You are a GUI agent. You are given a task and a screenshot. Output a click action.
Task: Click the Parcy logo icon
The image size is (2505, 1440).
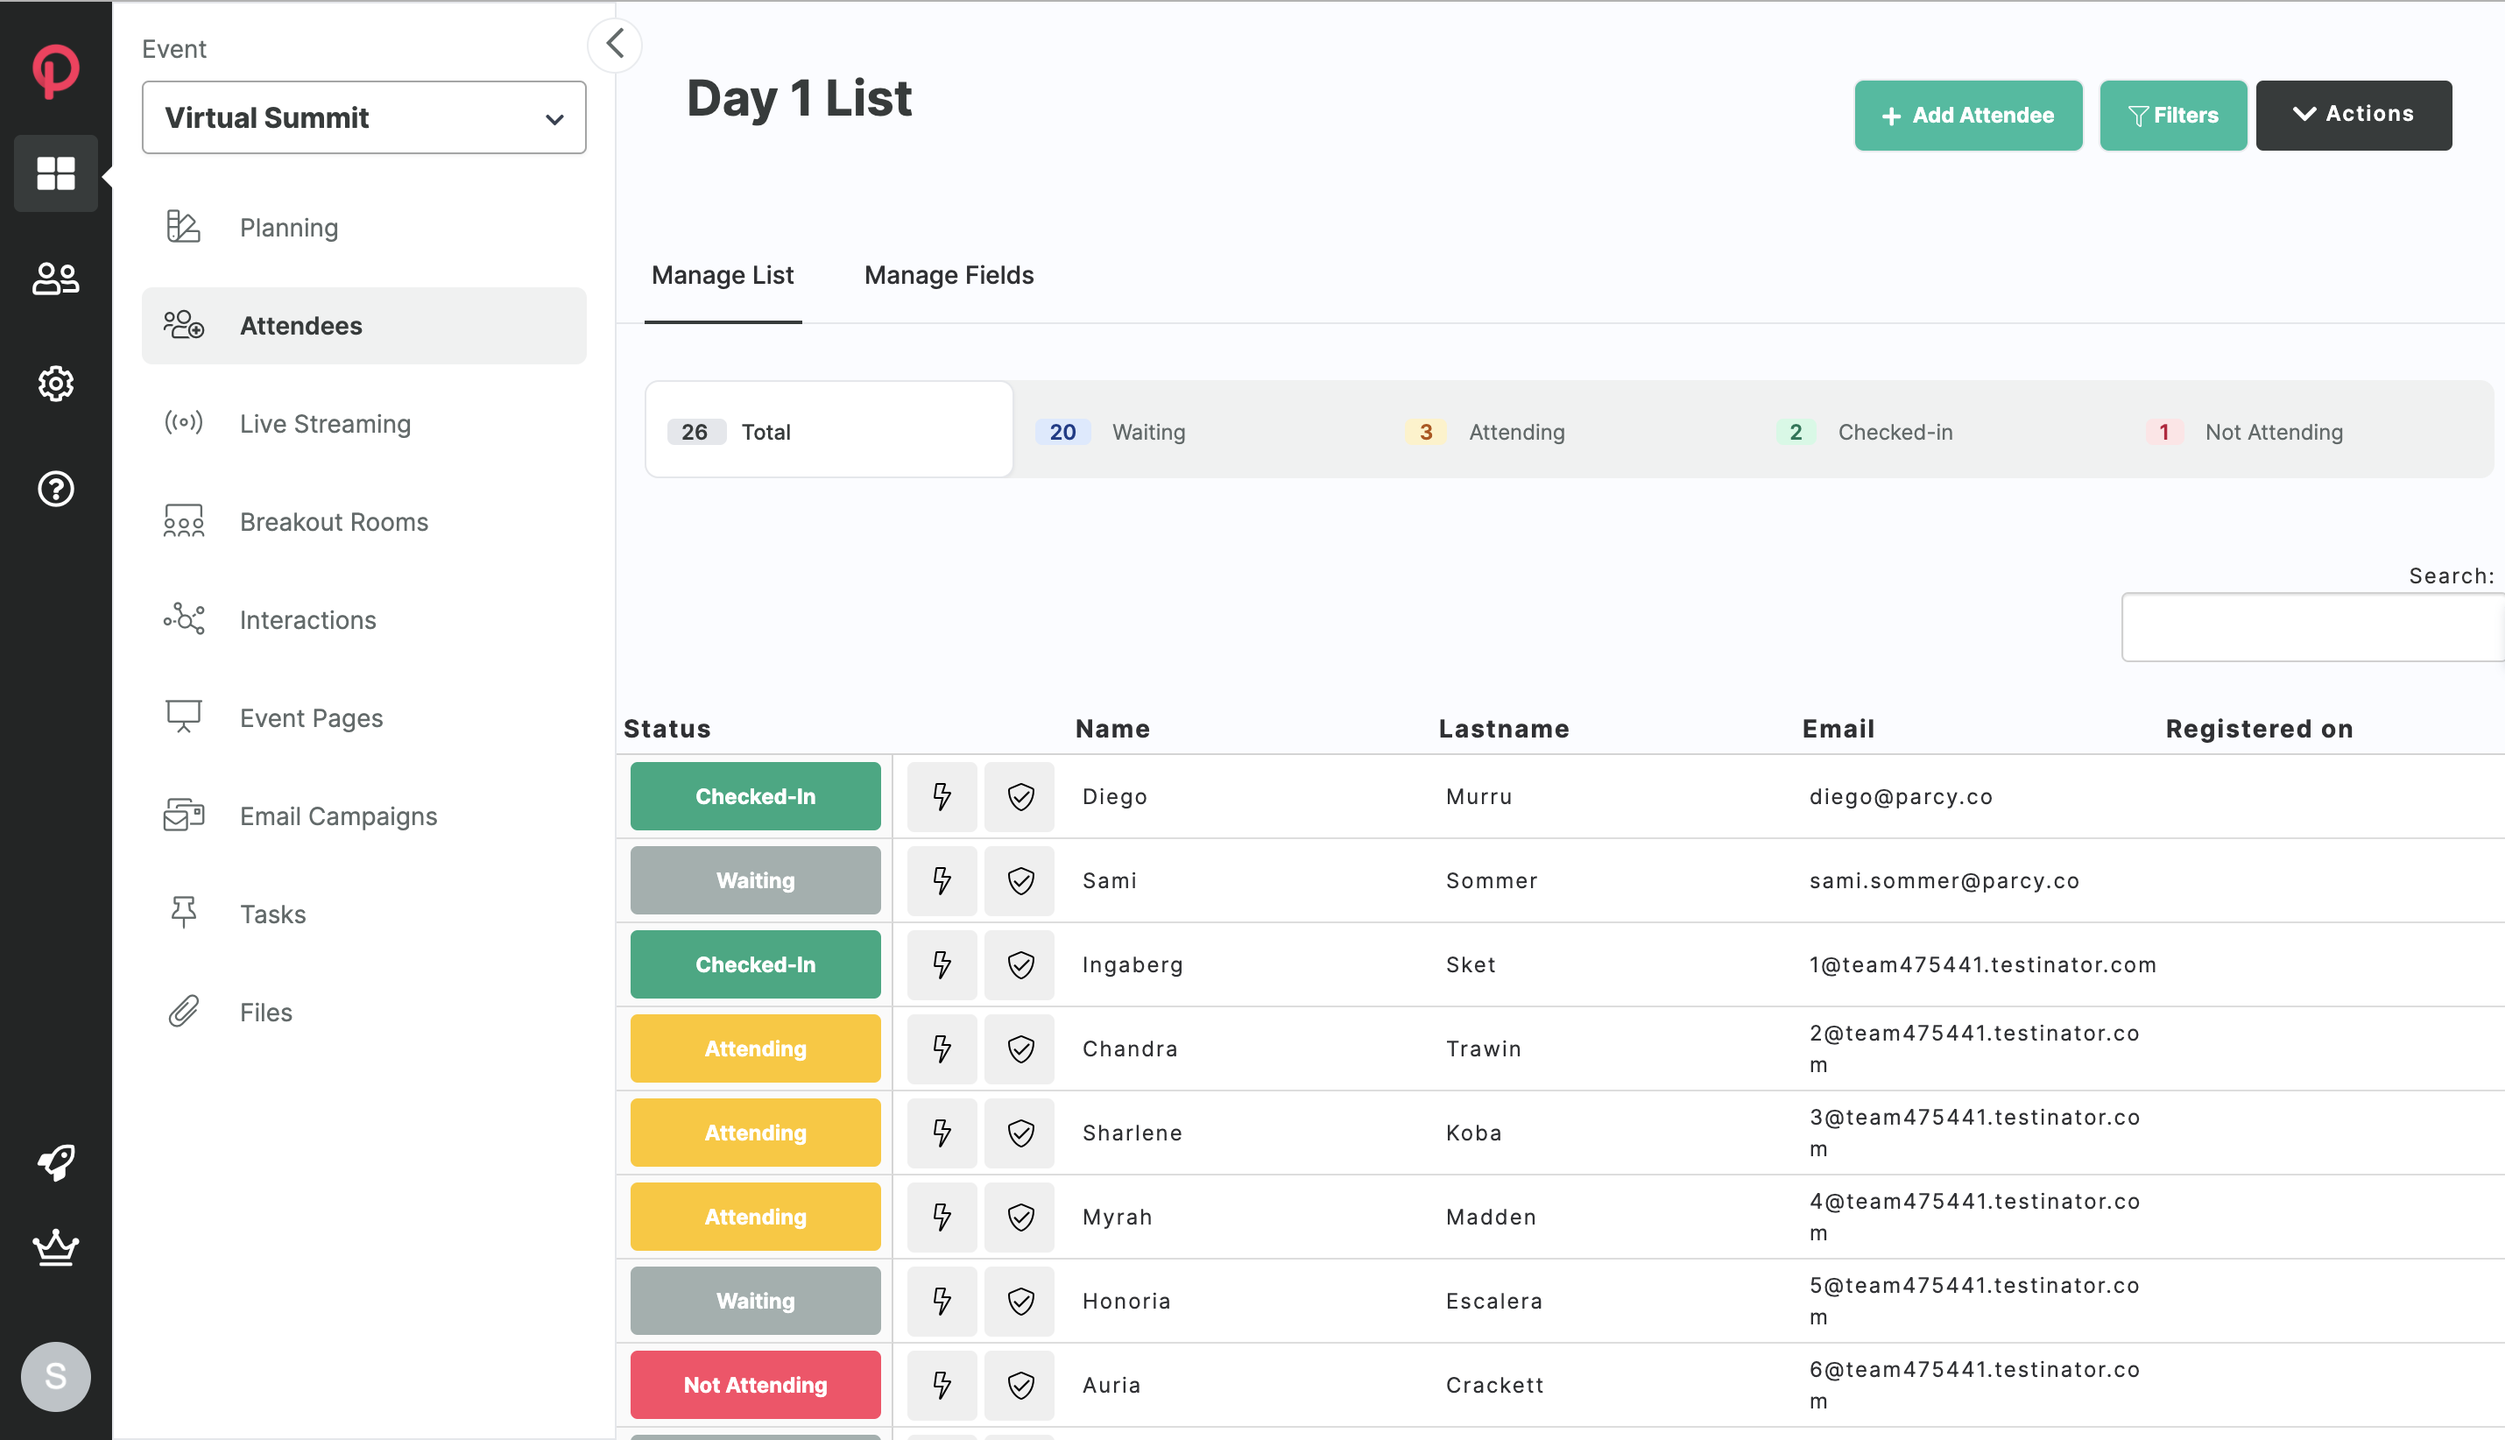(56, 71)
